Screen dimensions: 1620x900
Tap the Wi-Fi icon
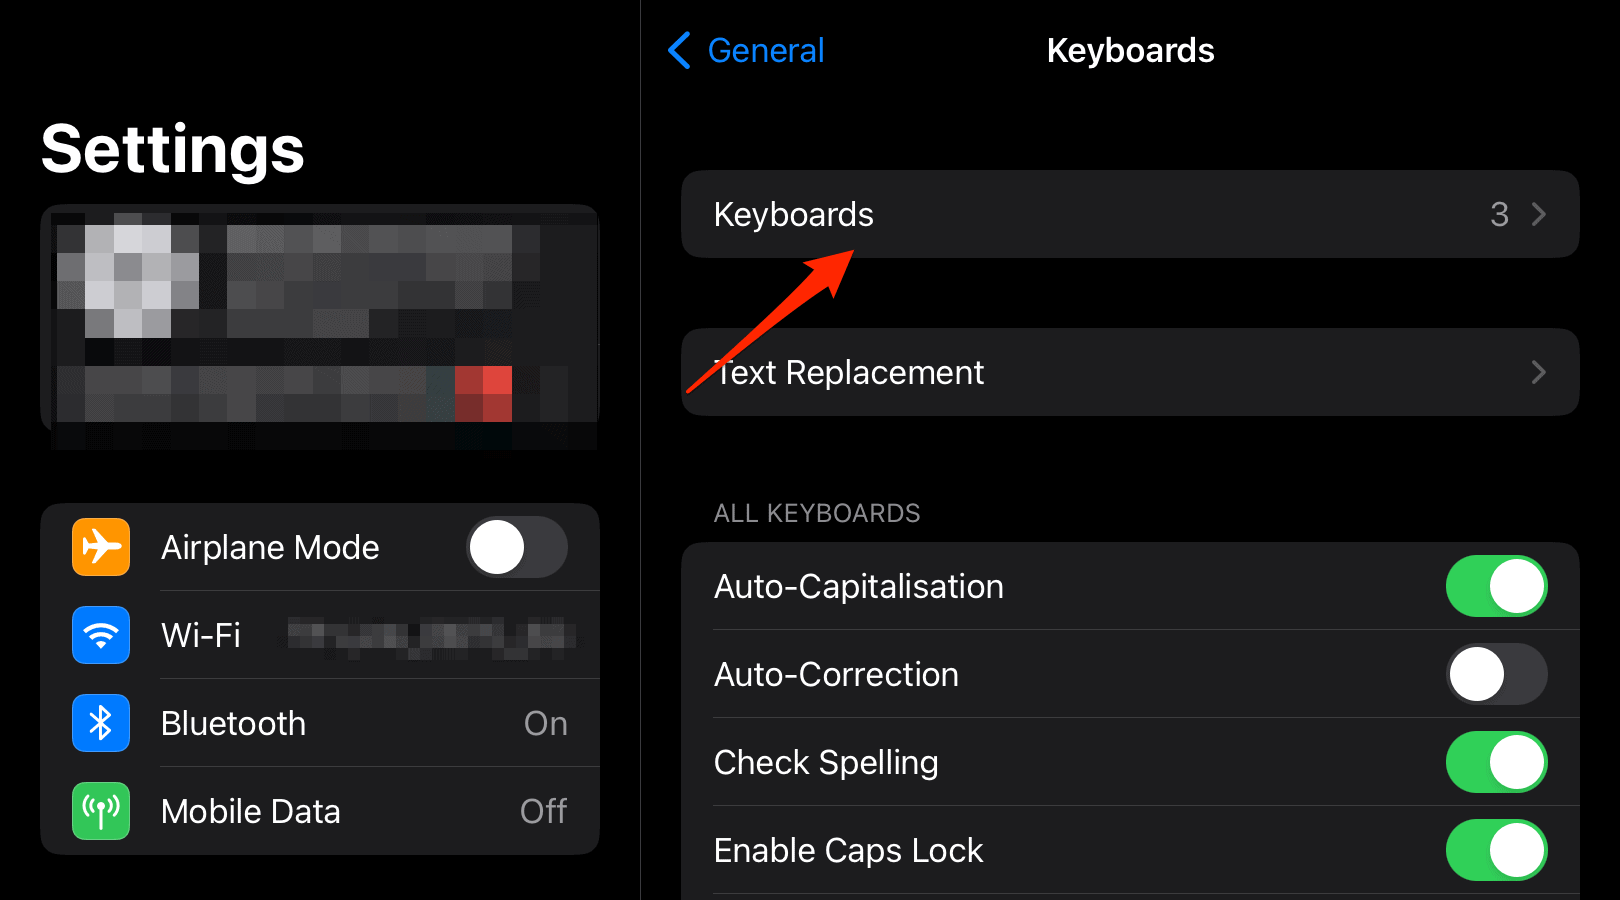(101, 635)
